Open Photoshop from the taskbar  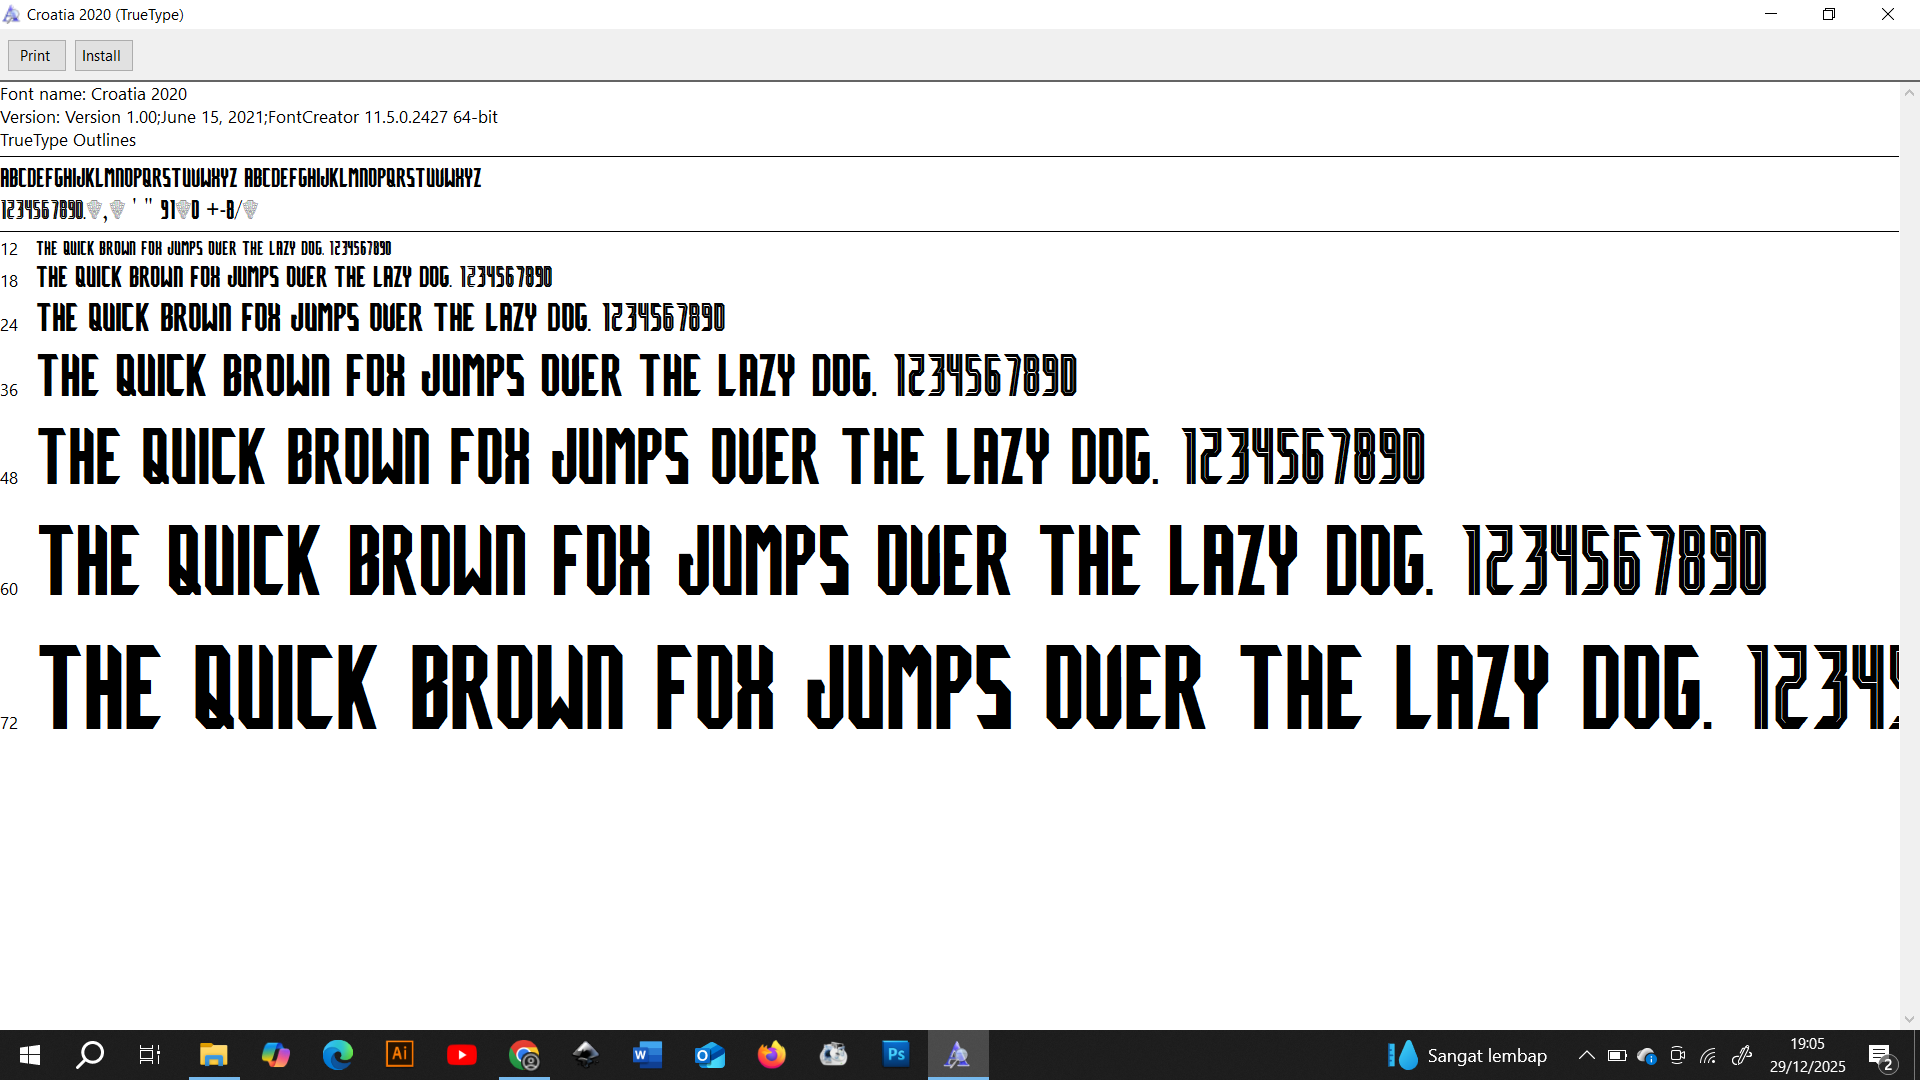pos(896,1055)
